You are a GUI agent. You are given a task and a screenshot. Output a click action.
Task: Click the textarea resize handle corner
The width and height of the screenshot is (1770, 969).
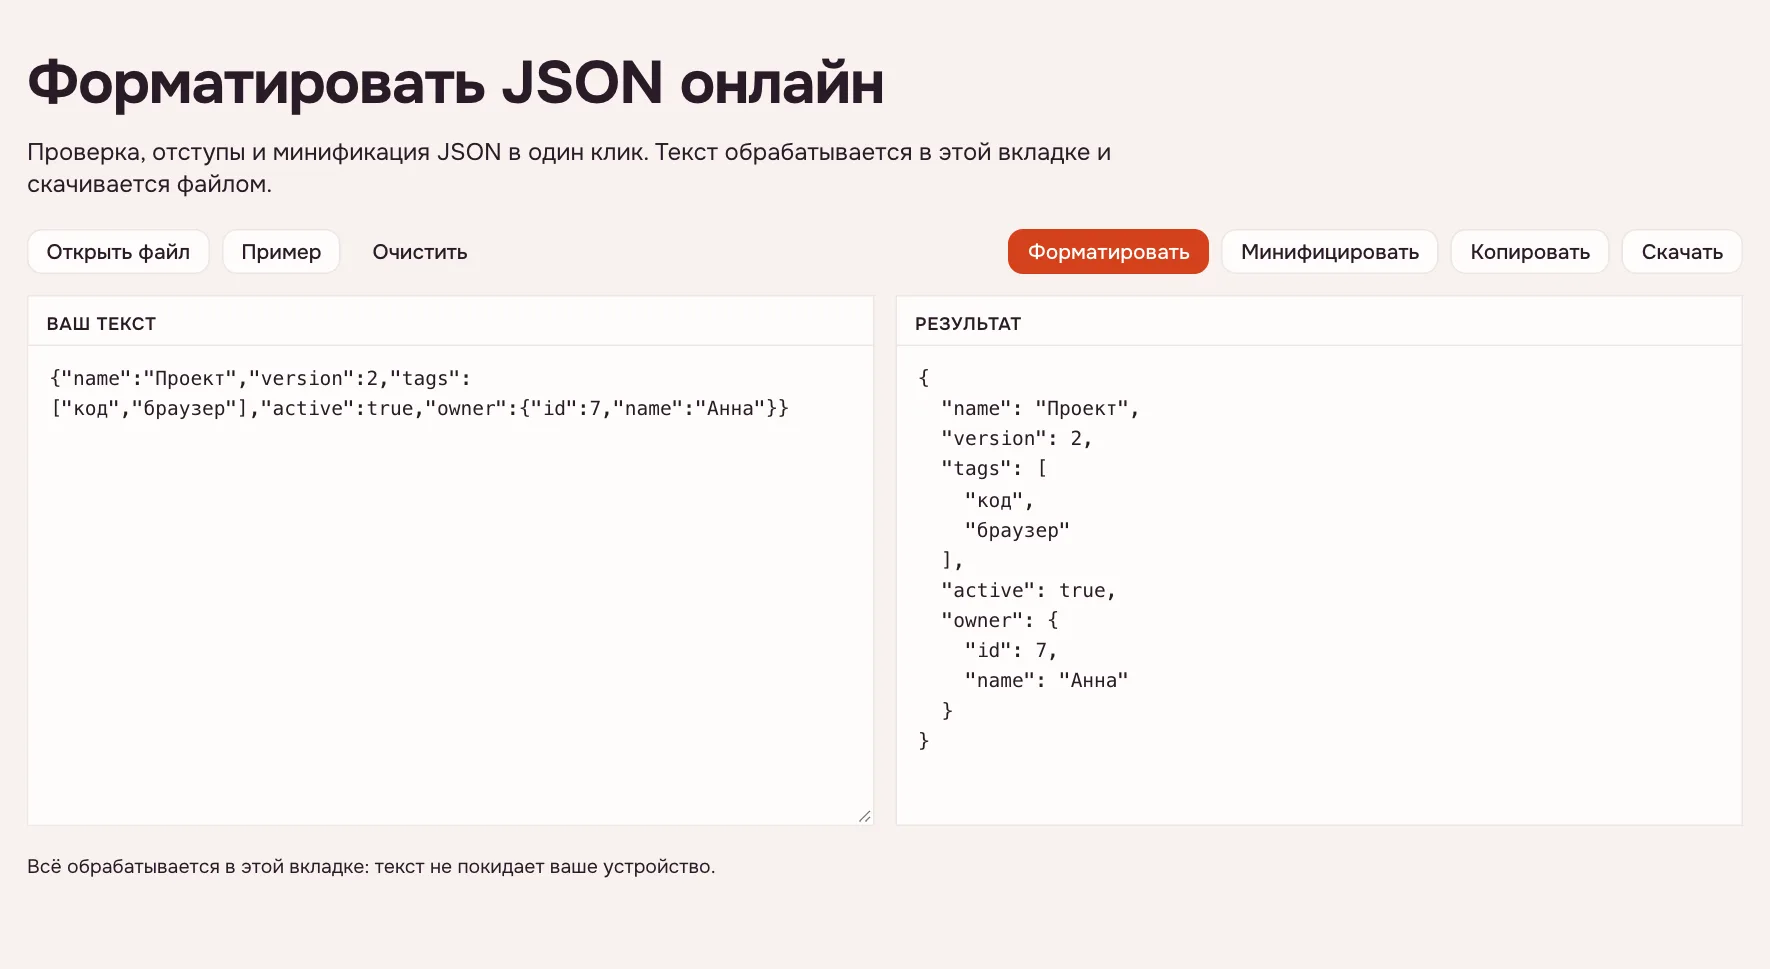(x=864, y=816)
